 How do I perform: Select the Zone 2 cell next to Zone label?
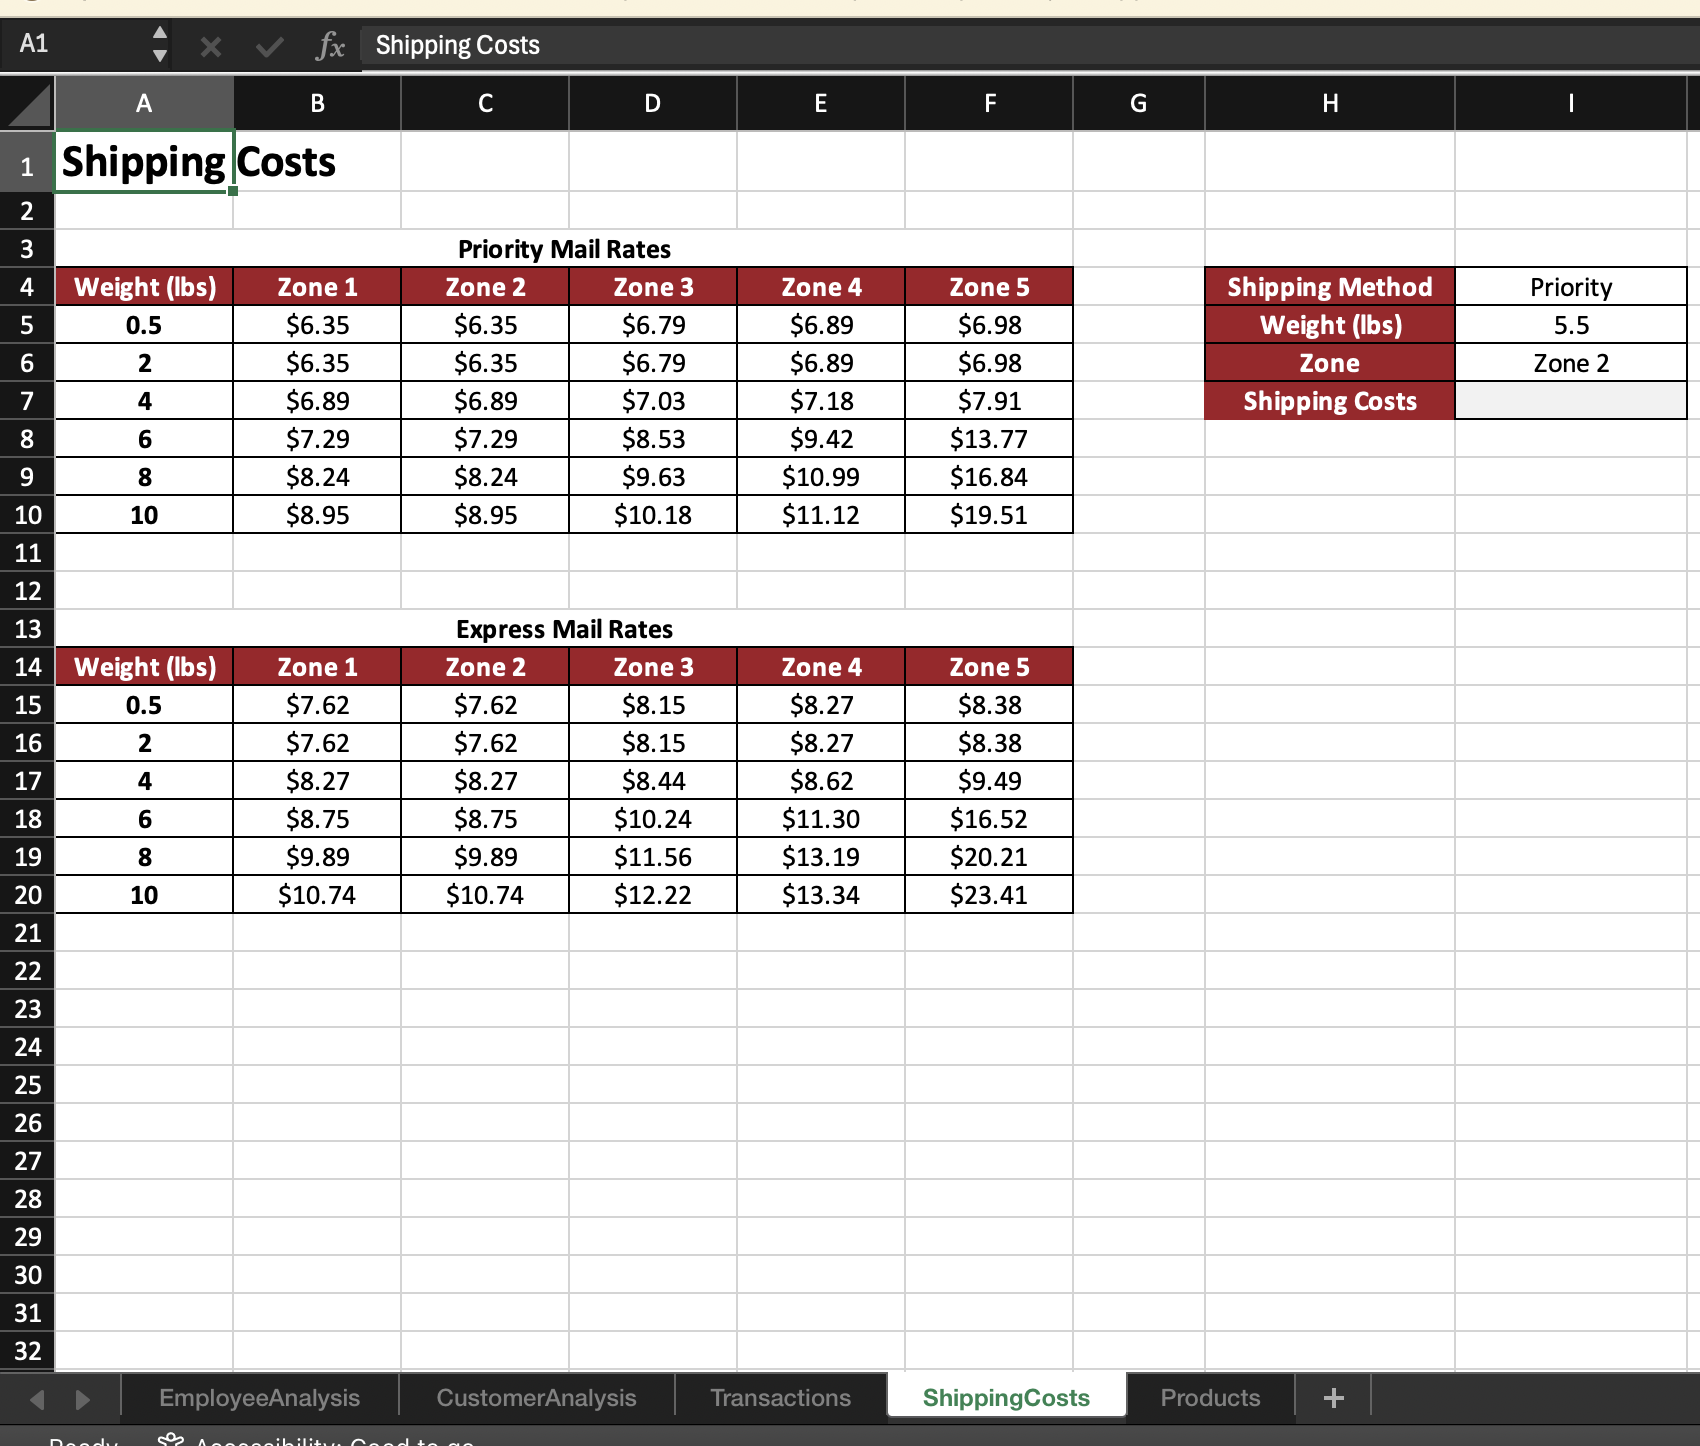pos(1570,363)
